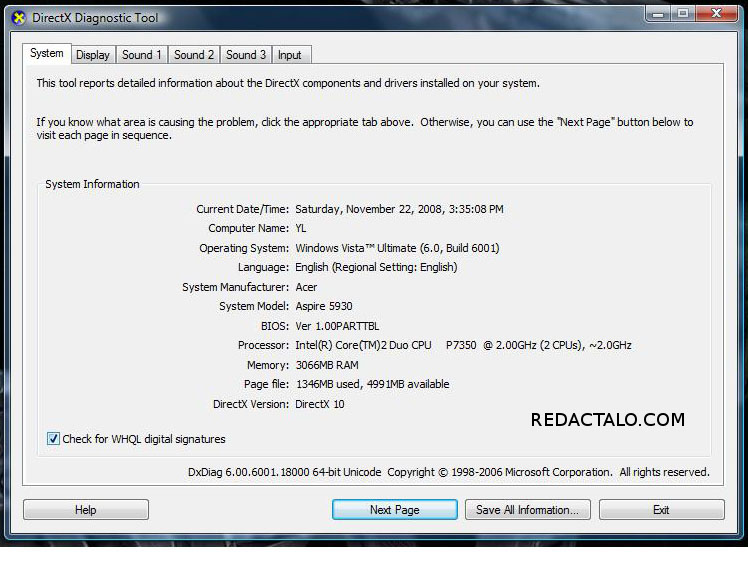The width and height of the screenshot is (748, 563).
Task: Click the System Model Aspire 5930 text
Action: tap(323, 306)
